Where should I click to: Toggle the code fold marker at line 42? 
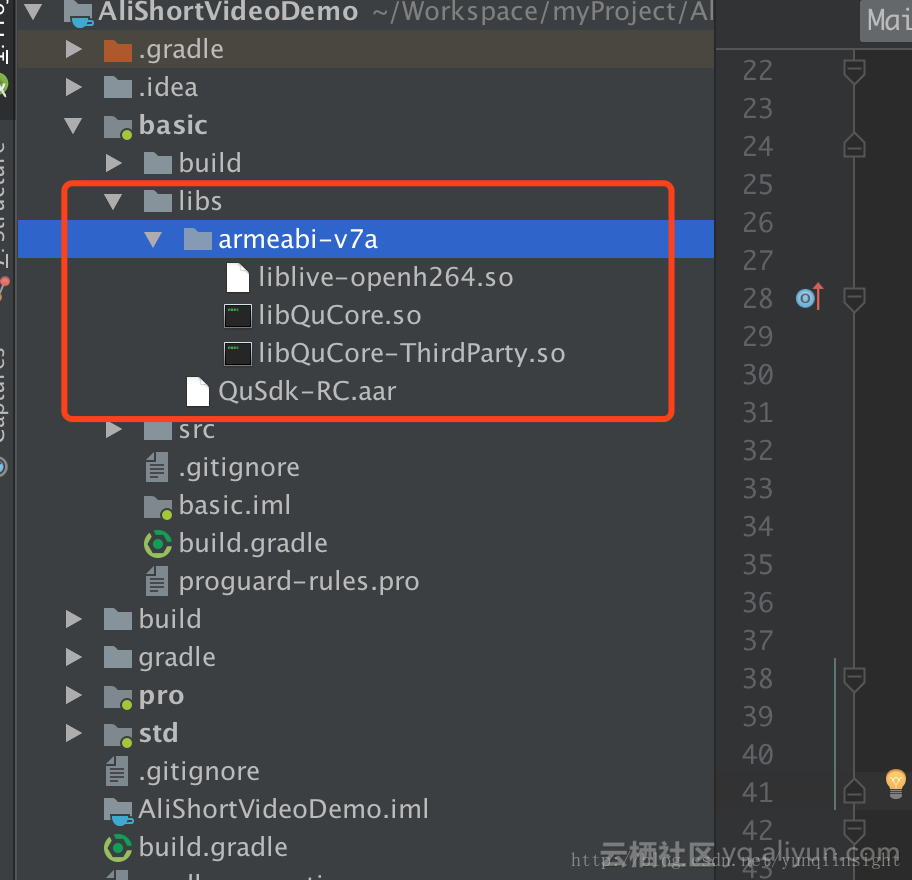coord(854,831)
